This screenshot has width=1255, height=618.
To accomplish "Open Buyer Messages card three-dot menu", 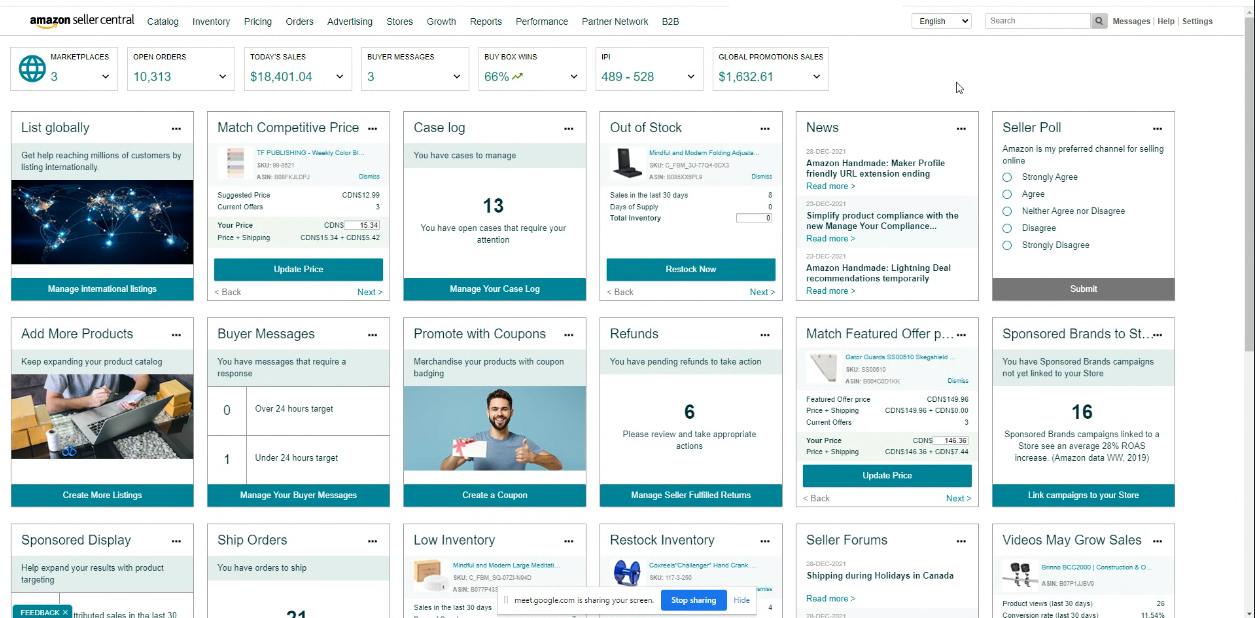I will (x=372, y=334).
